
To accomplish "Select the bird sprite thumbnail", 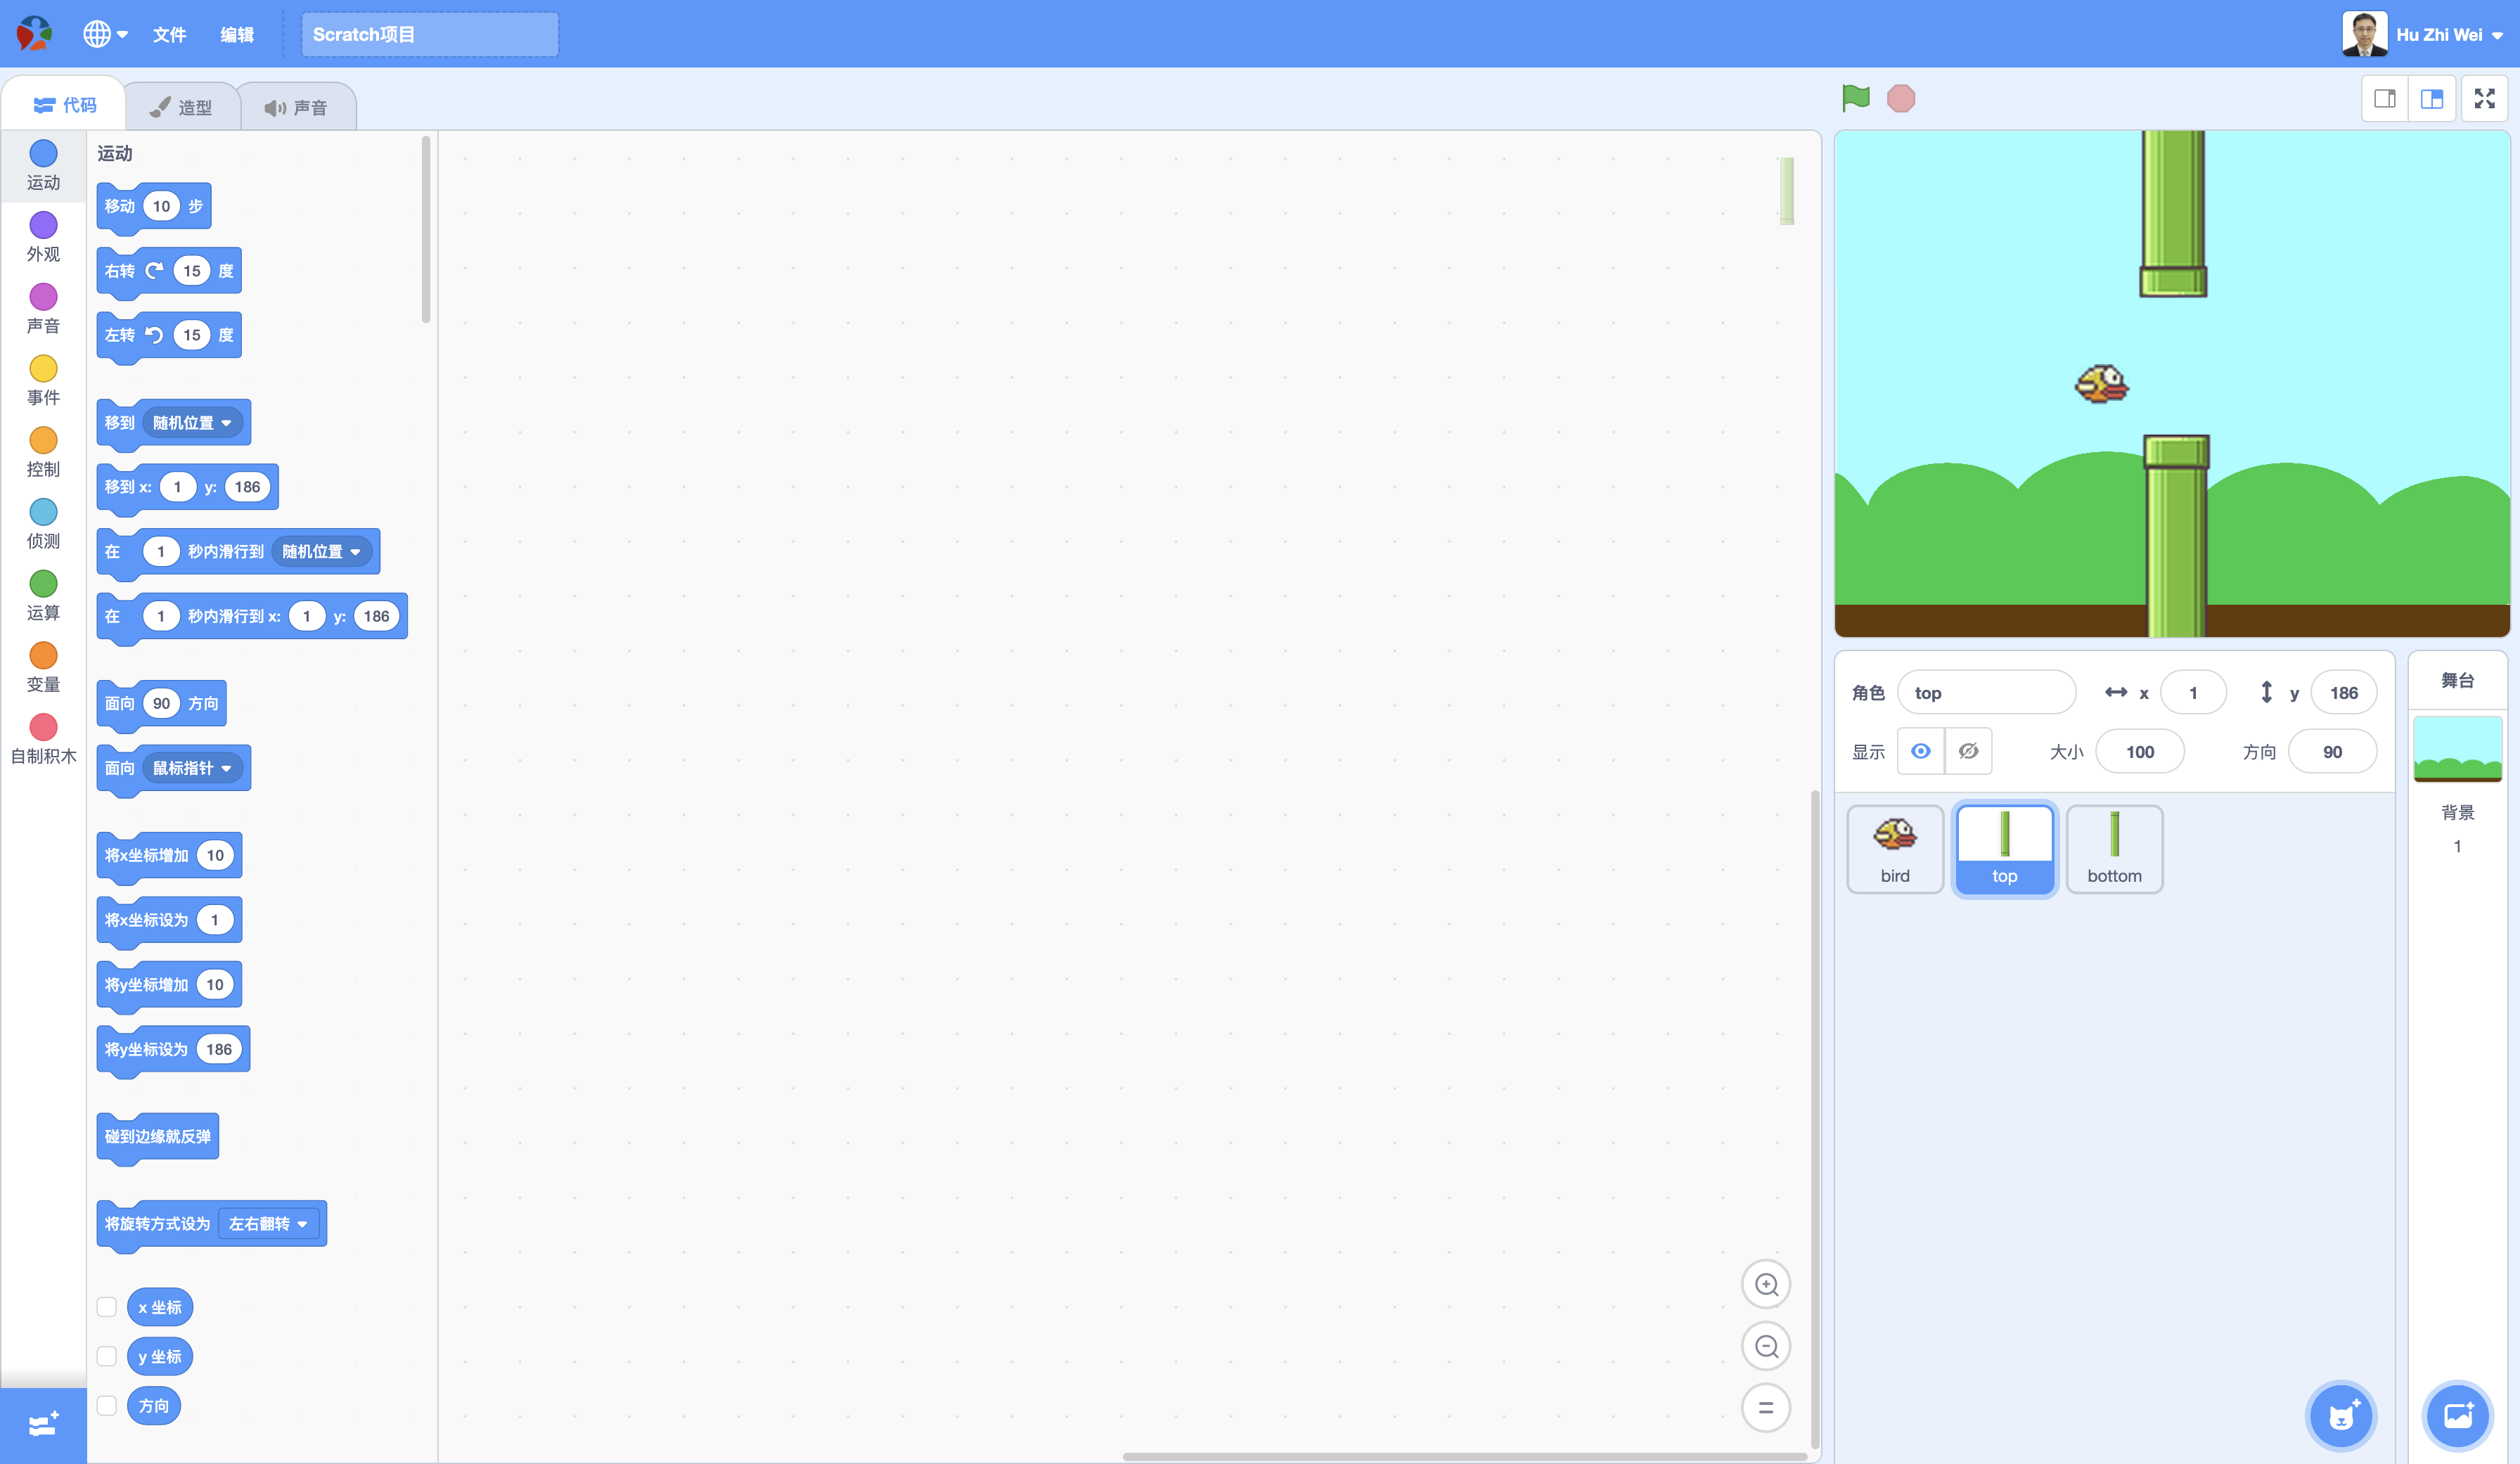I will (x=1895, y=848).
